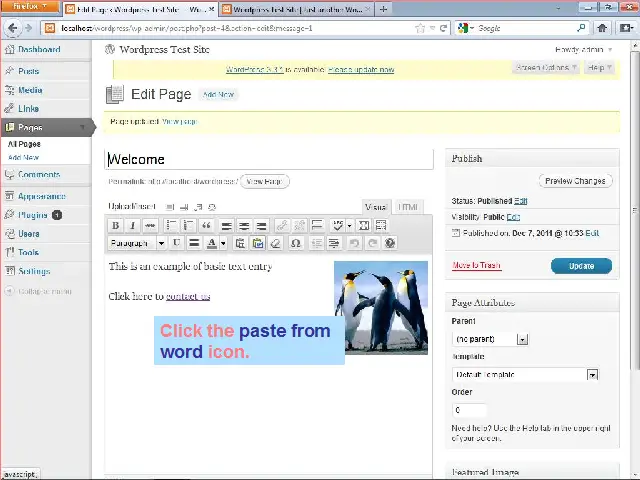Toggle the spellchecker icon

pos(337,225)
